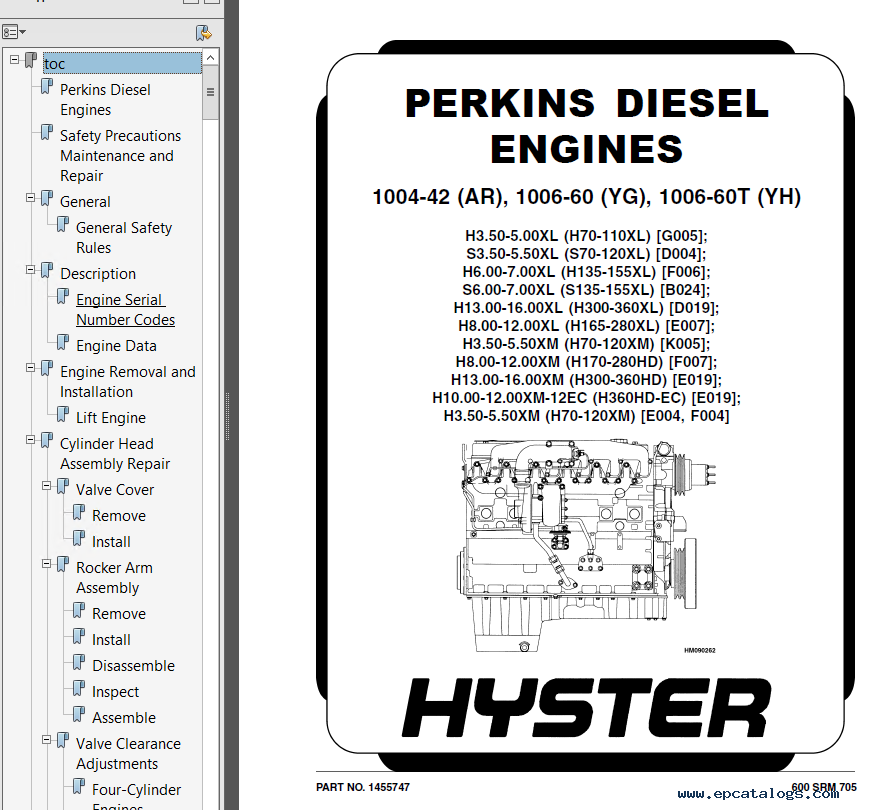Click the PERKINS DIESEL ENGINES page title
The image size is (890, 810).
[587, 126]
